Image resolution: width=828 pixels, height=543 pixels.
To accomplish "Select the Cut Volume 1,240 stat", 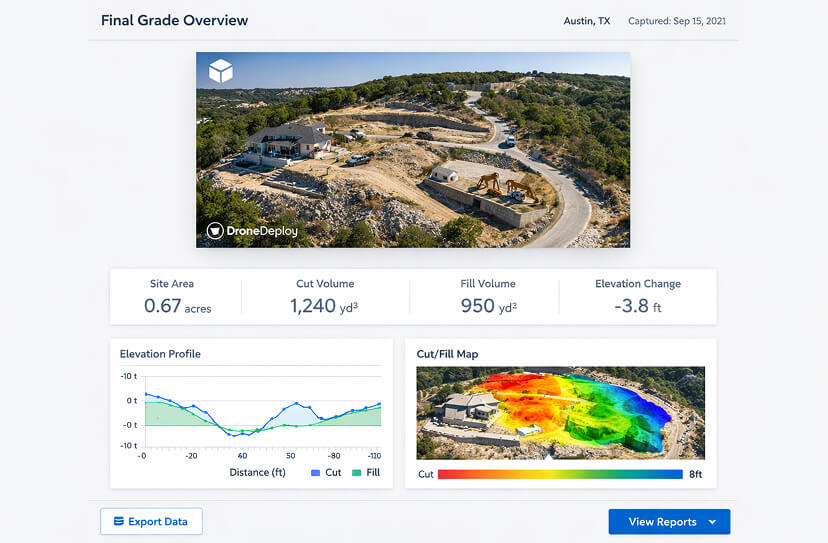I will click(325, 297).
